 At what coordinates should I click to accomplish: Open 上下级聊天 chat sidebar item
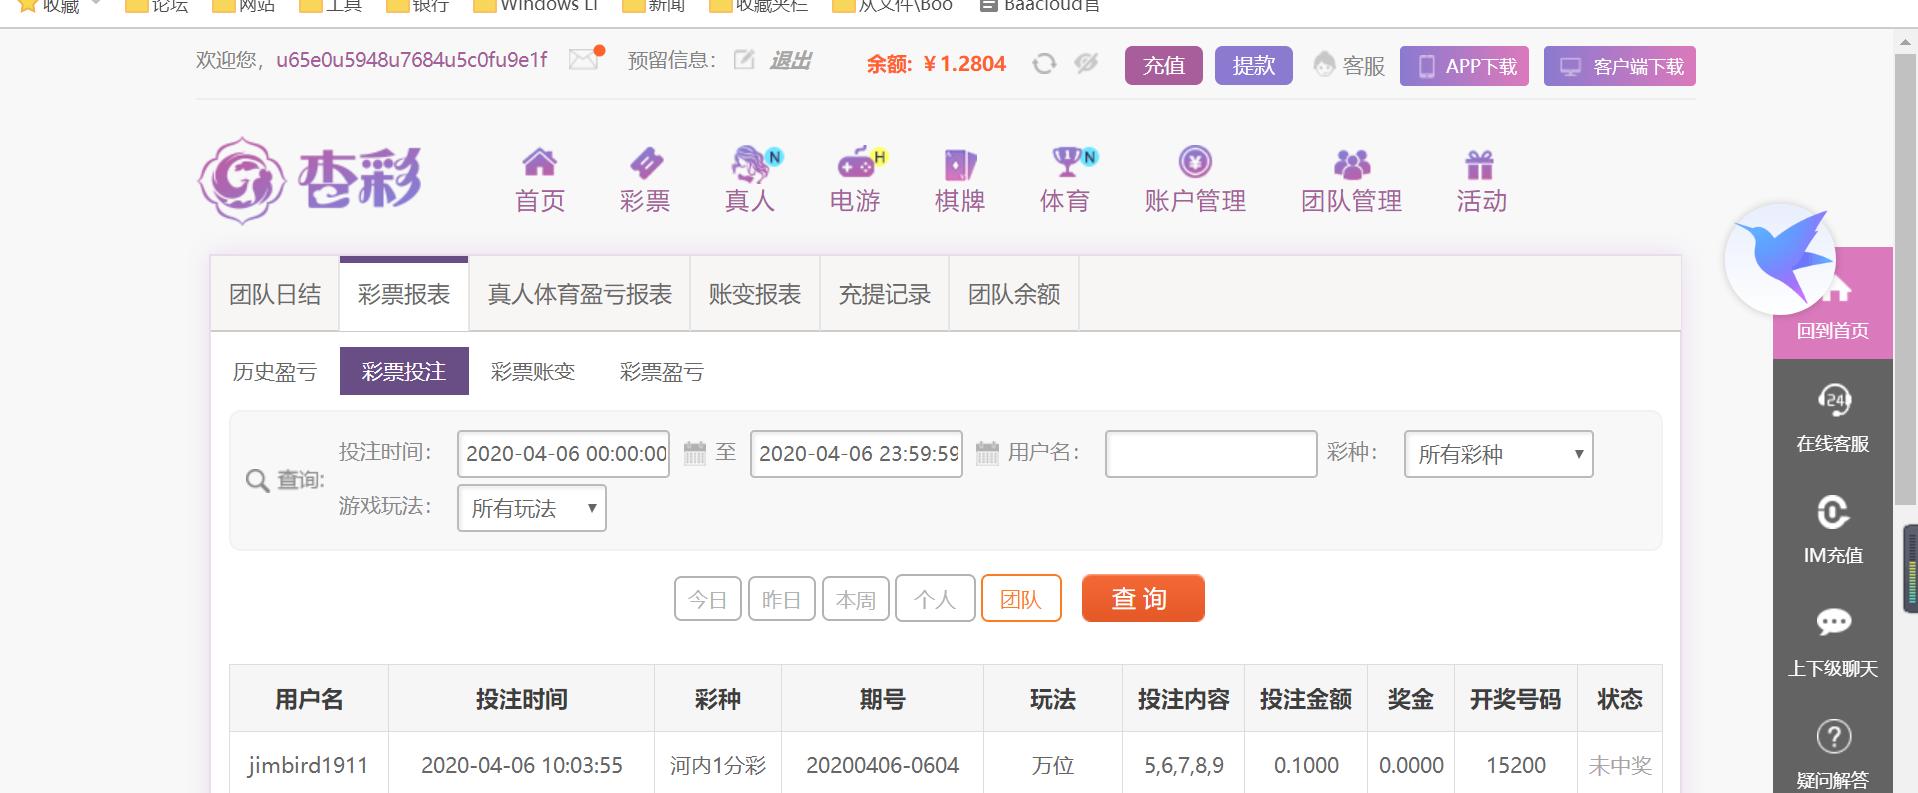pyautogui.click(x=1833, y=642)
